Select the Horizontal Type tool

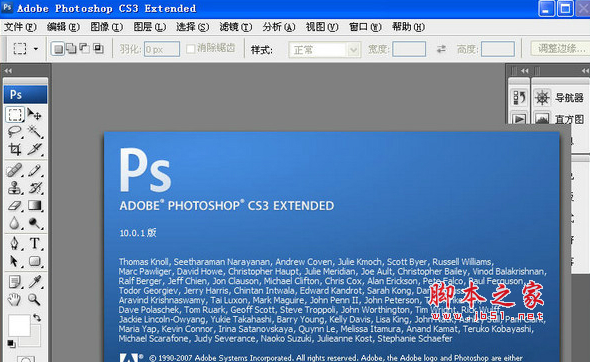click(35, 243)
